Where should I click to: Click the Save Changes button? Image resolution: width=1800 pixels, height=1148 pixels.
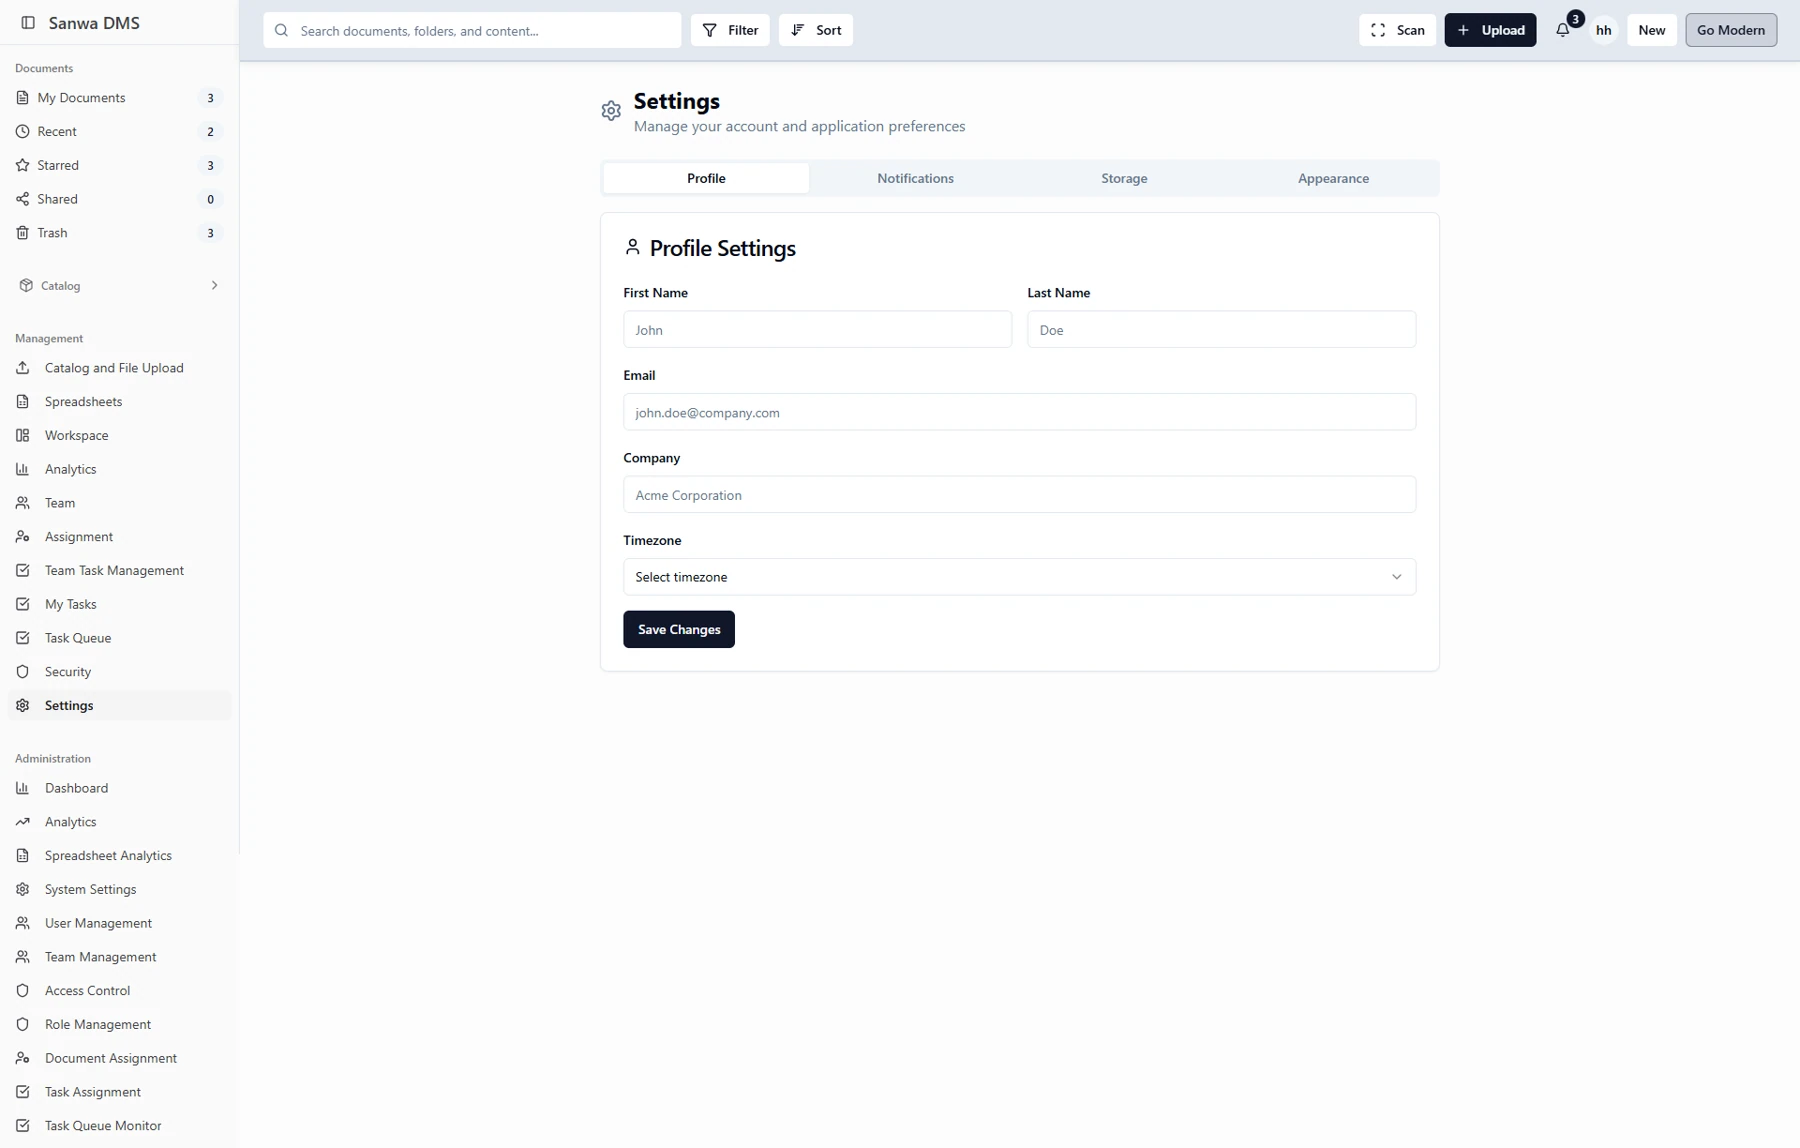click(679, 629)
